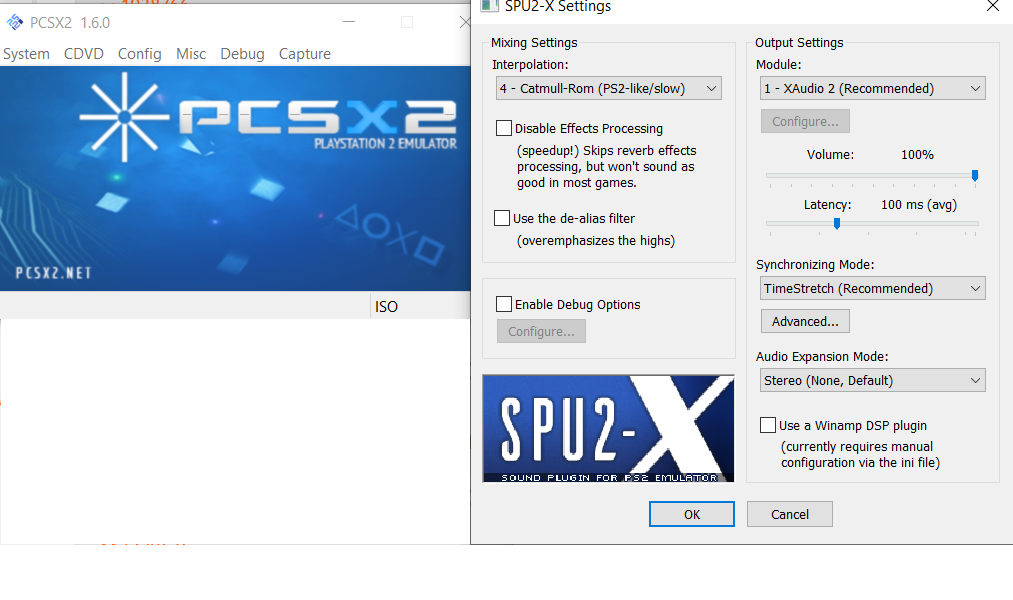
Task: Click the ISO status bar field
Action: pos(421,306)
